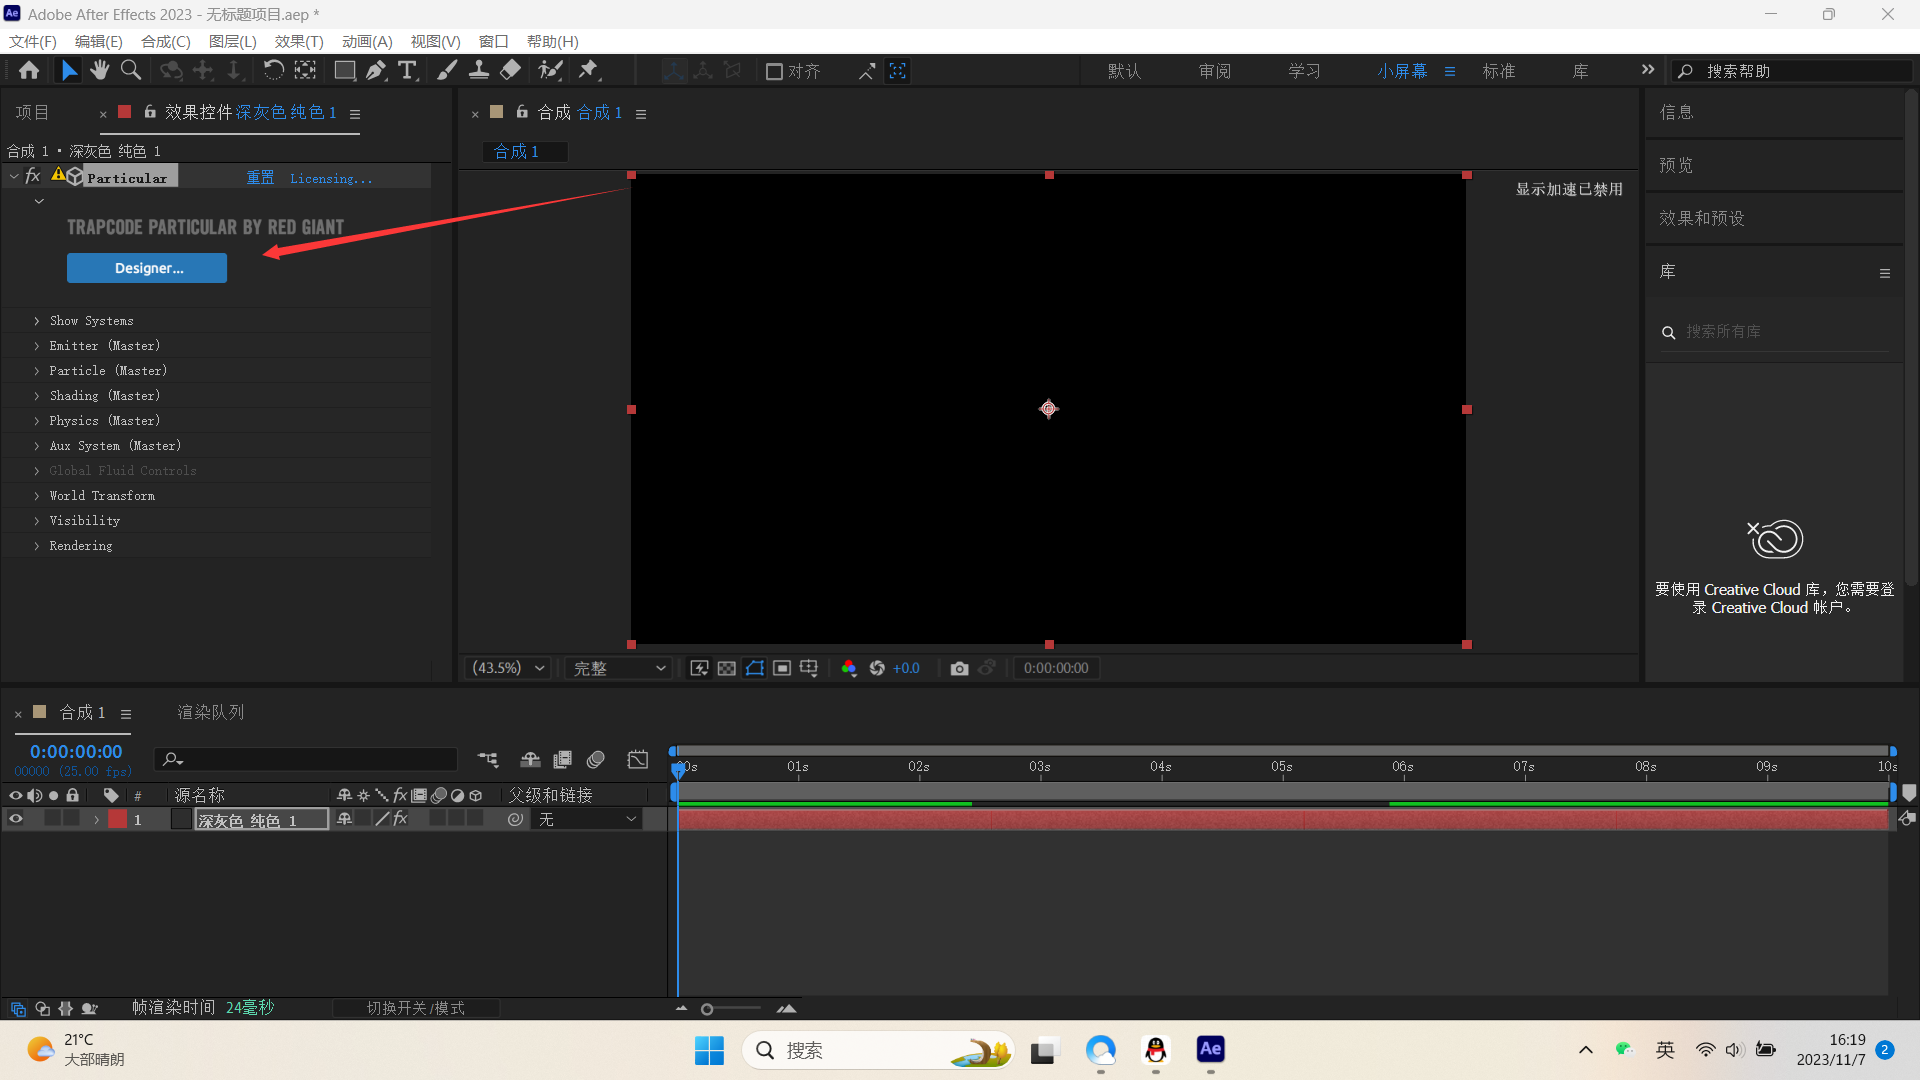Select the Selection (arrow) tool
Image resolution: width=1920 pixels, height=1080 pixels.
pyautogui.click(x=69, y=71)
